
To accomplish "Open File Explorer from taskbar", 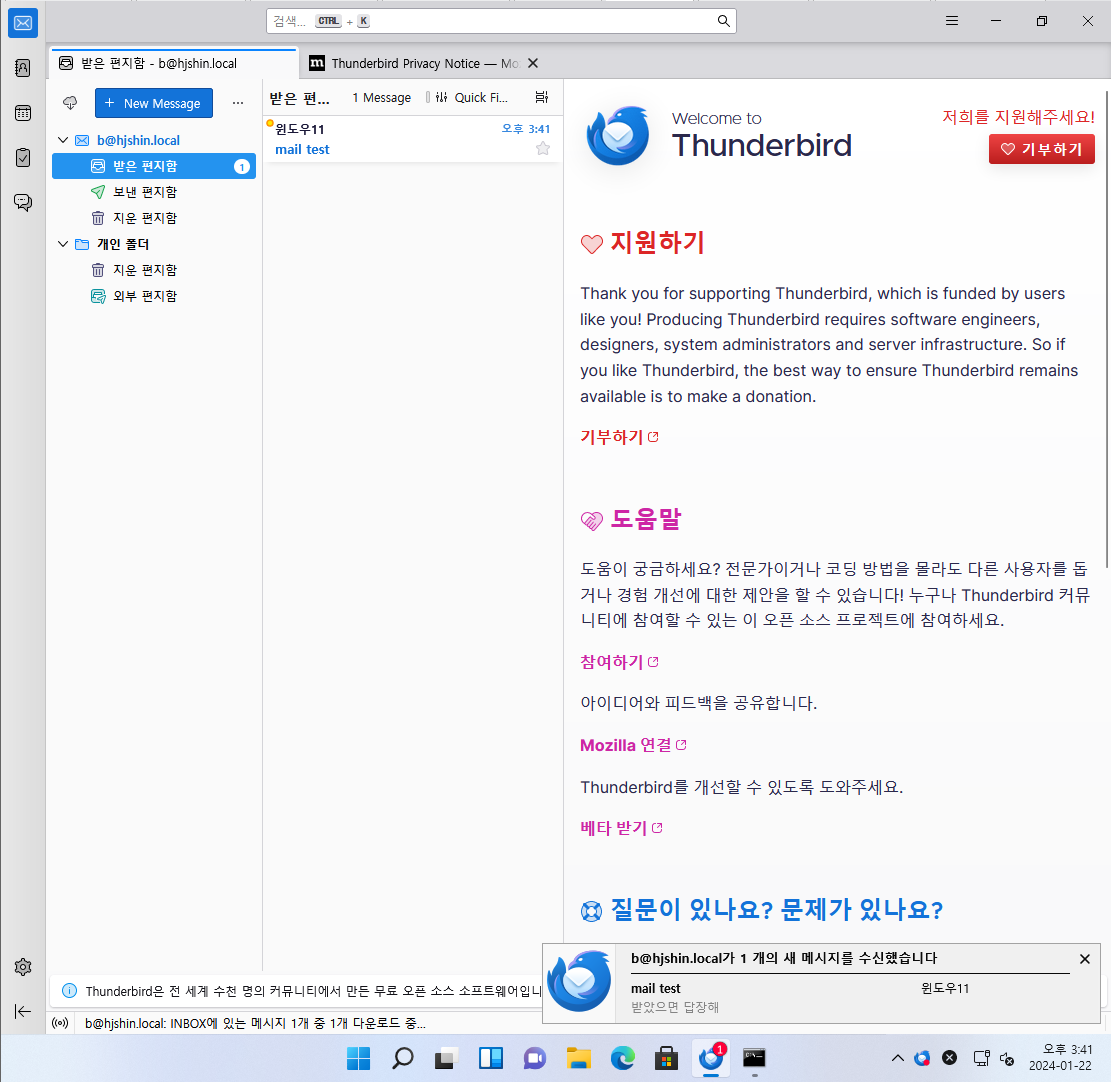I will 579,1059.
